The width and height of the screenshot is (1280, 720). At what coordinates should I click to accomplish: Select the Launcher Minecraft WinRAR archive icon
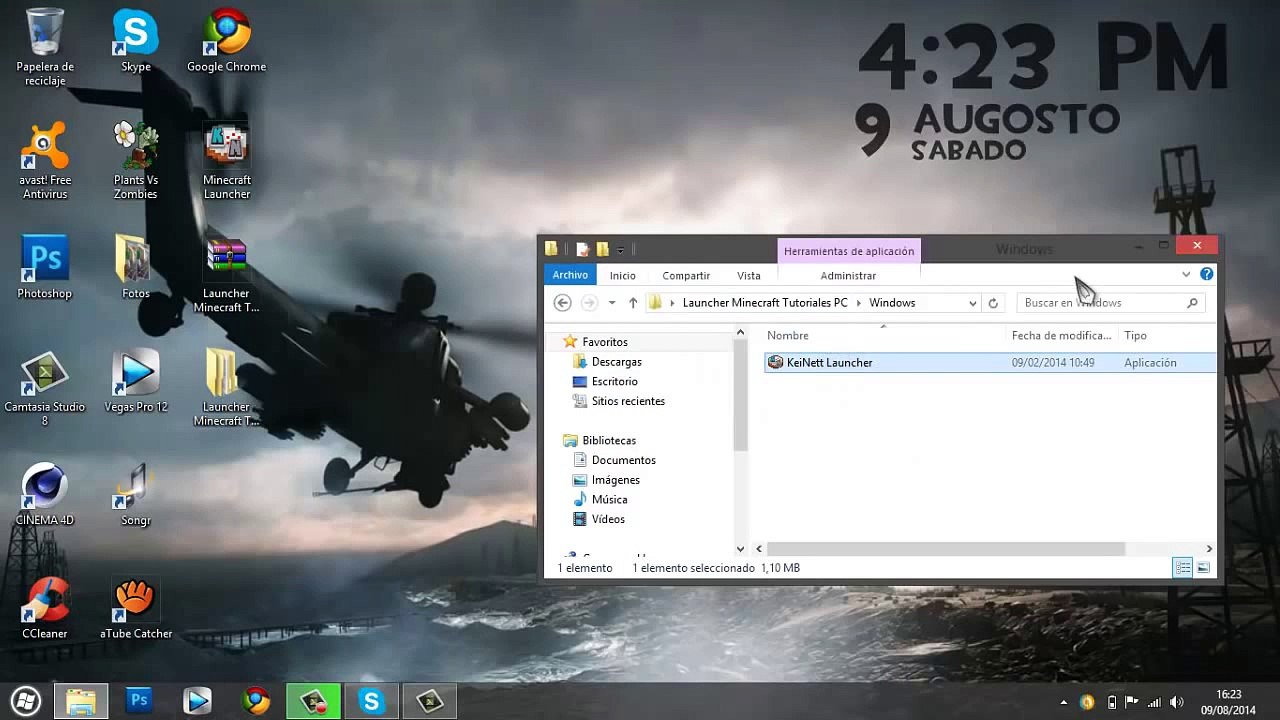227,275
